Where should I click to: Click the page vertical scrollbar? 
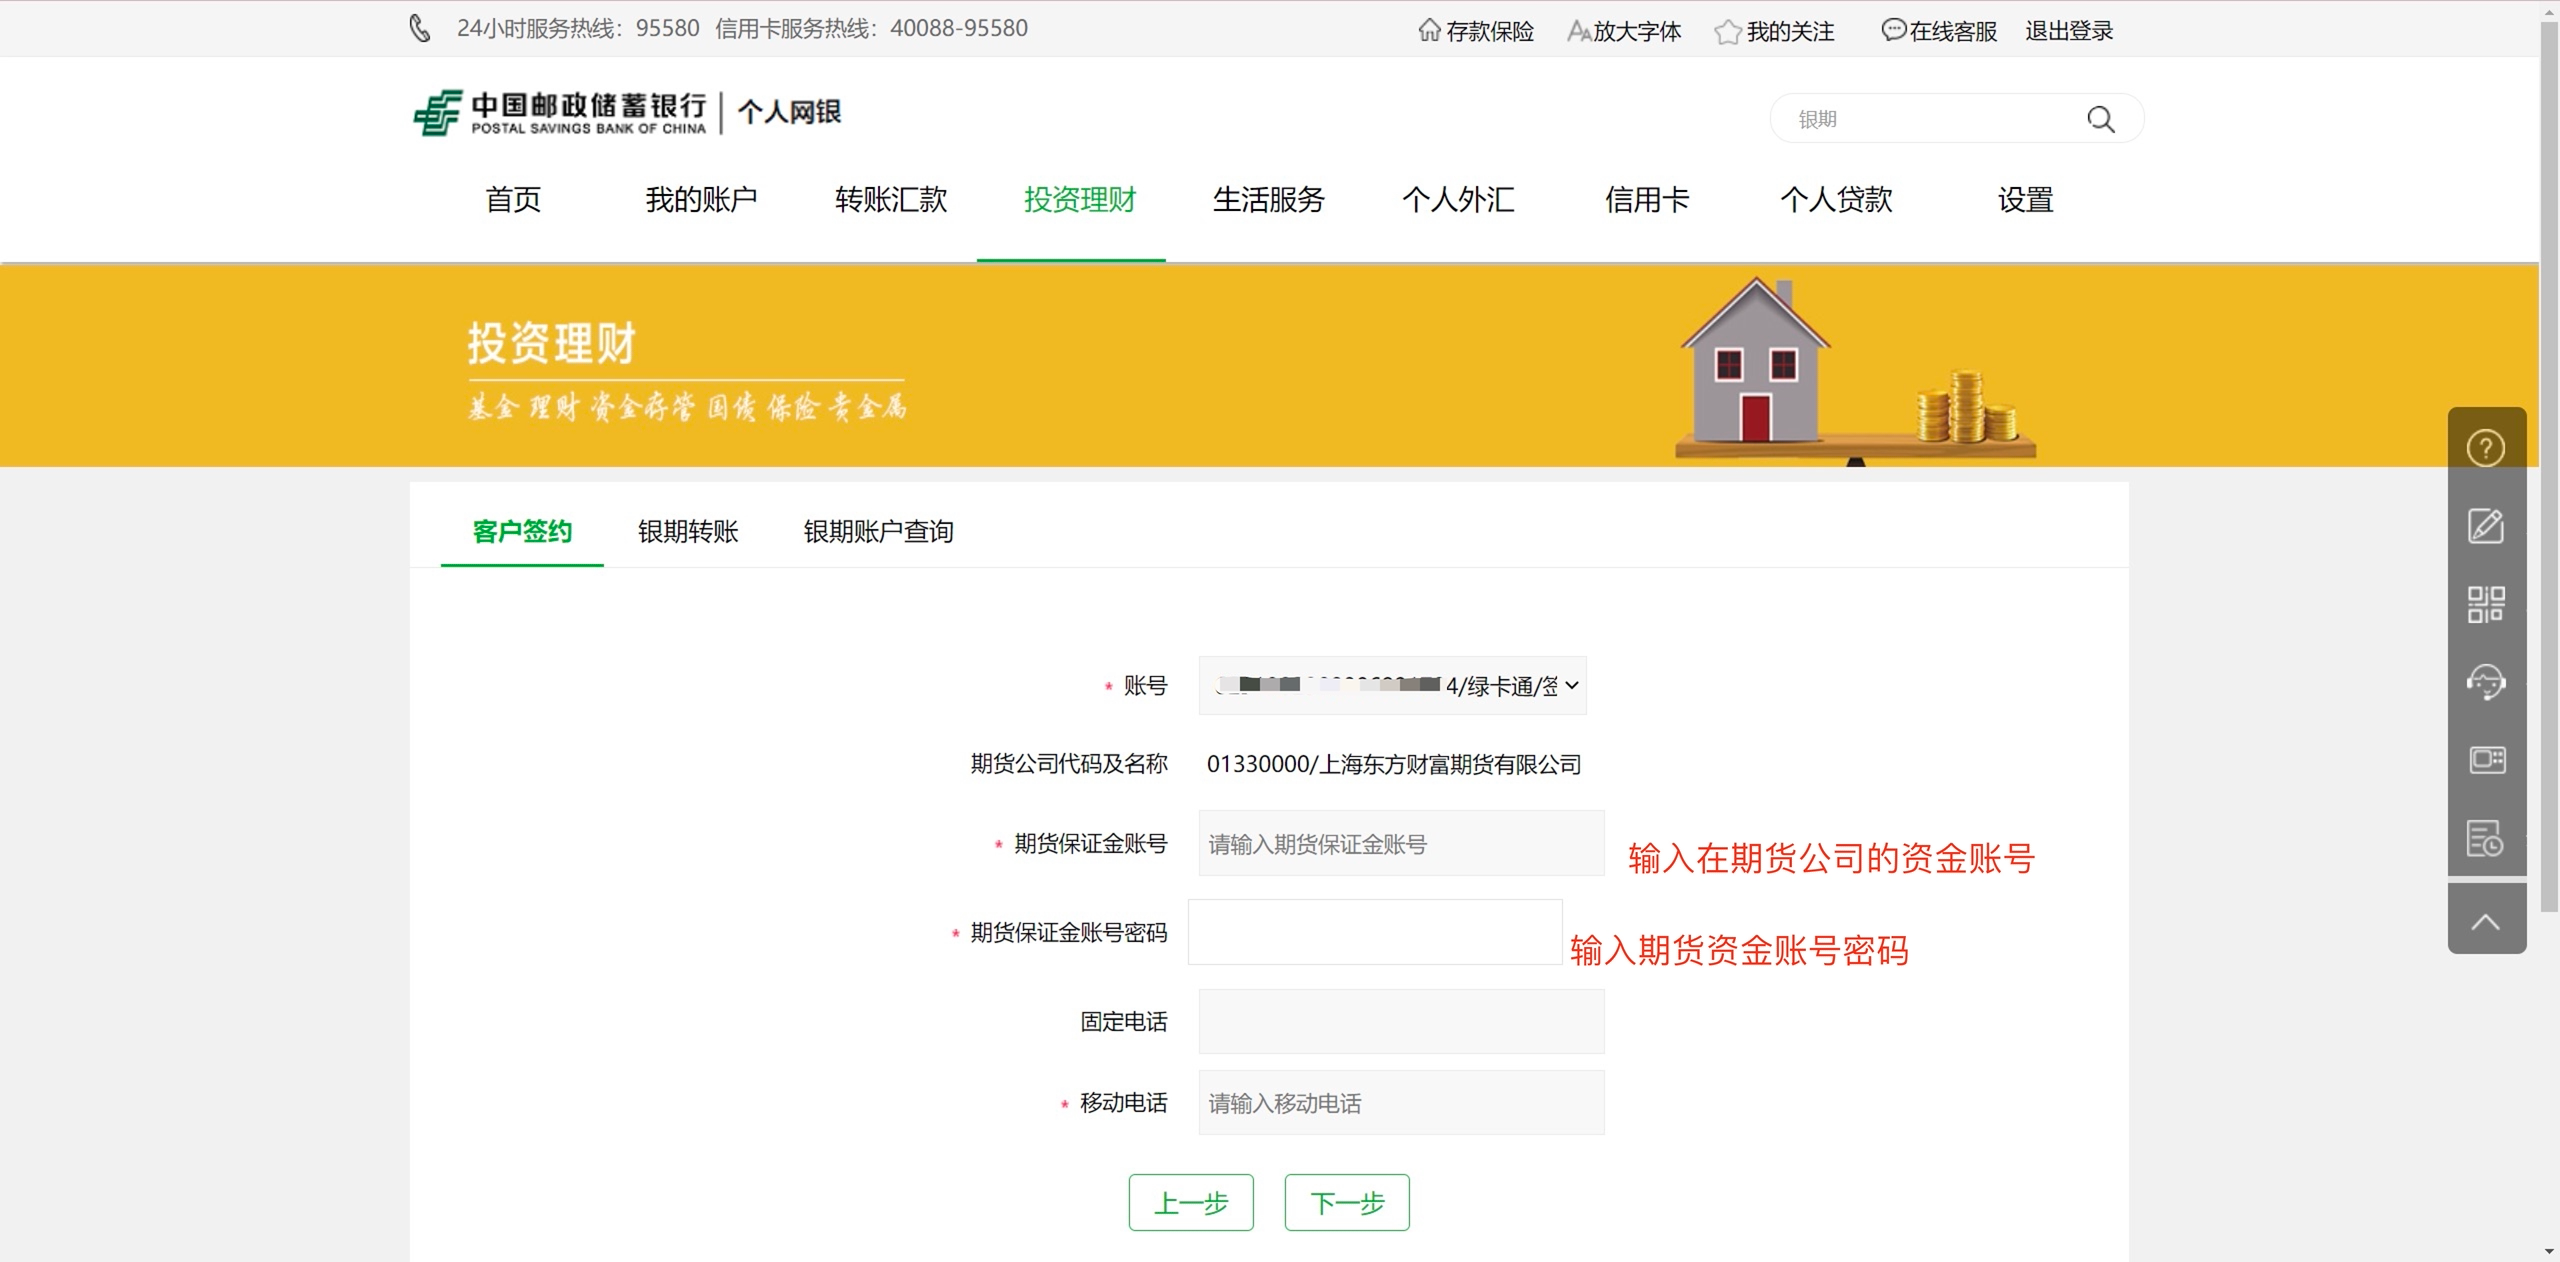pos(2550,465)
